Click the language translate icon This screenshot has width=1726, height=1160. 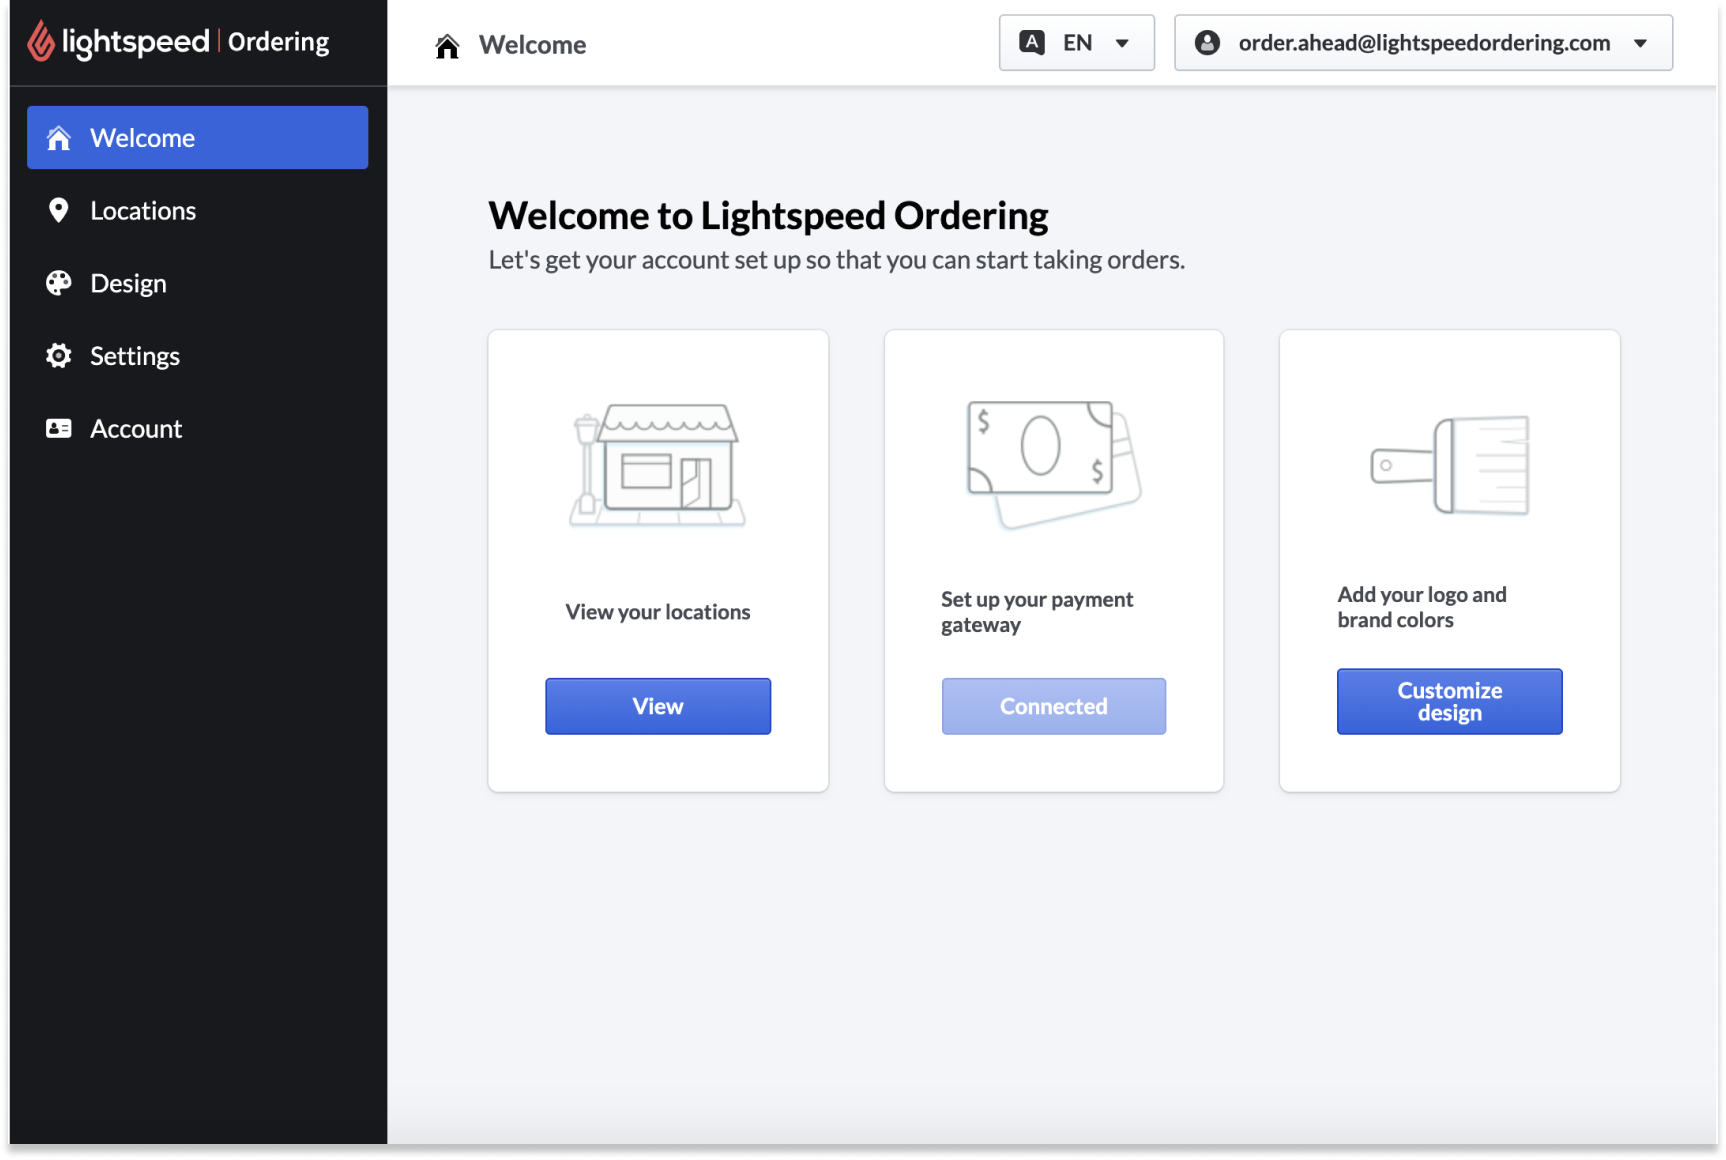(x=1032, y=43)
